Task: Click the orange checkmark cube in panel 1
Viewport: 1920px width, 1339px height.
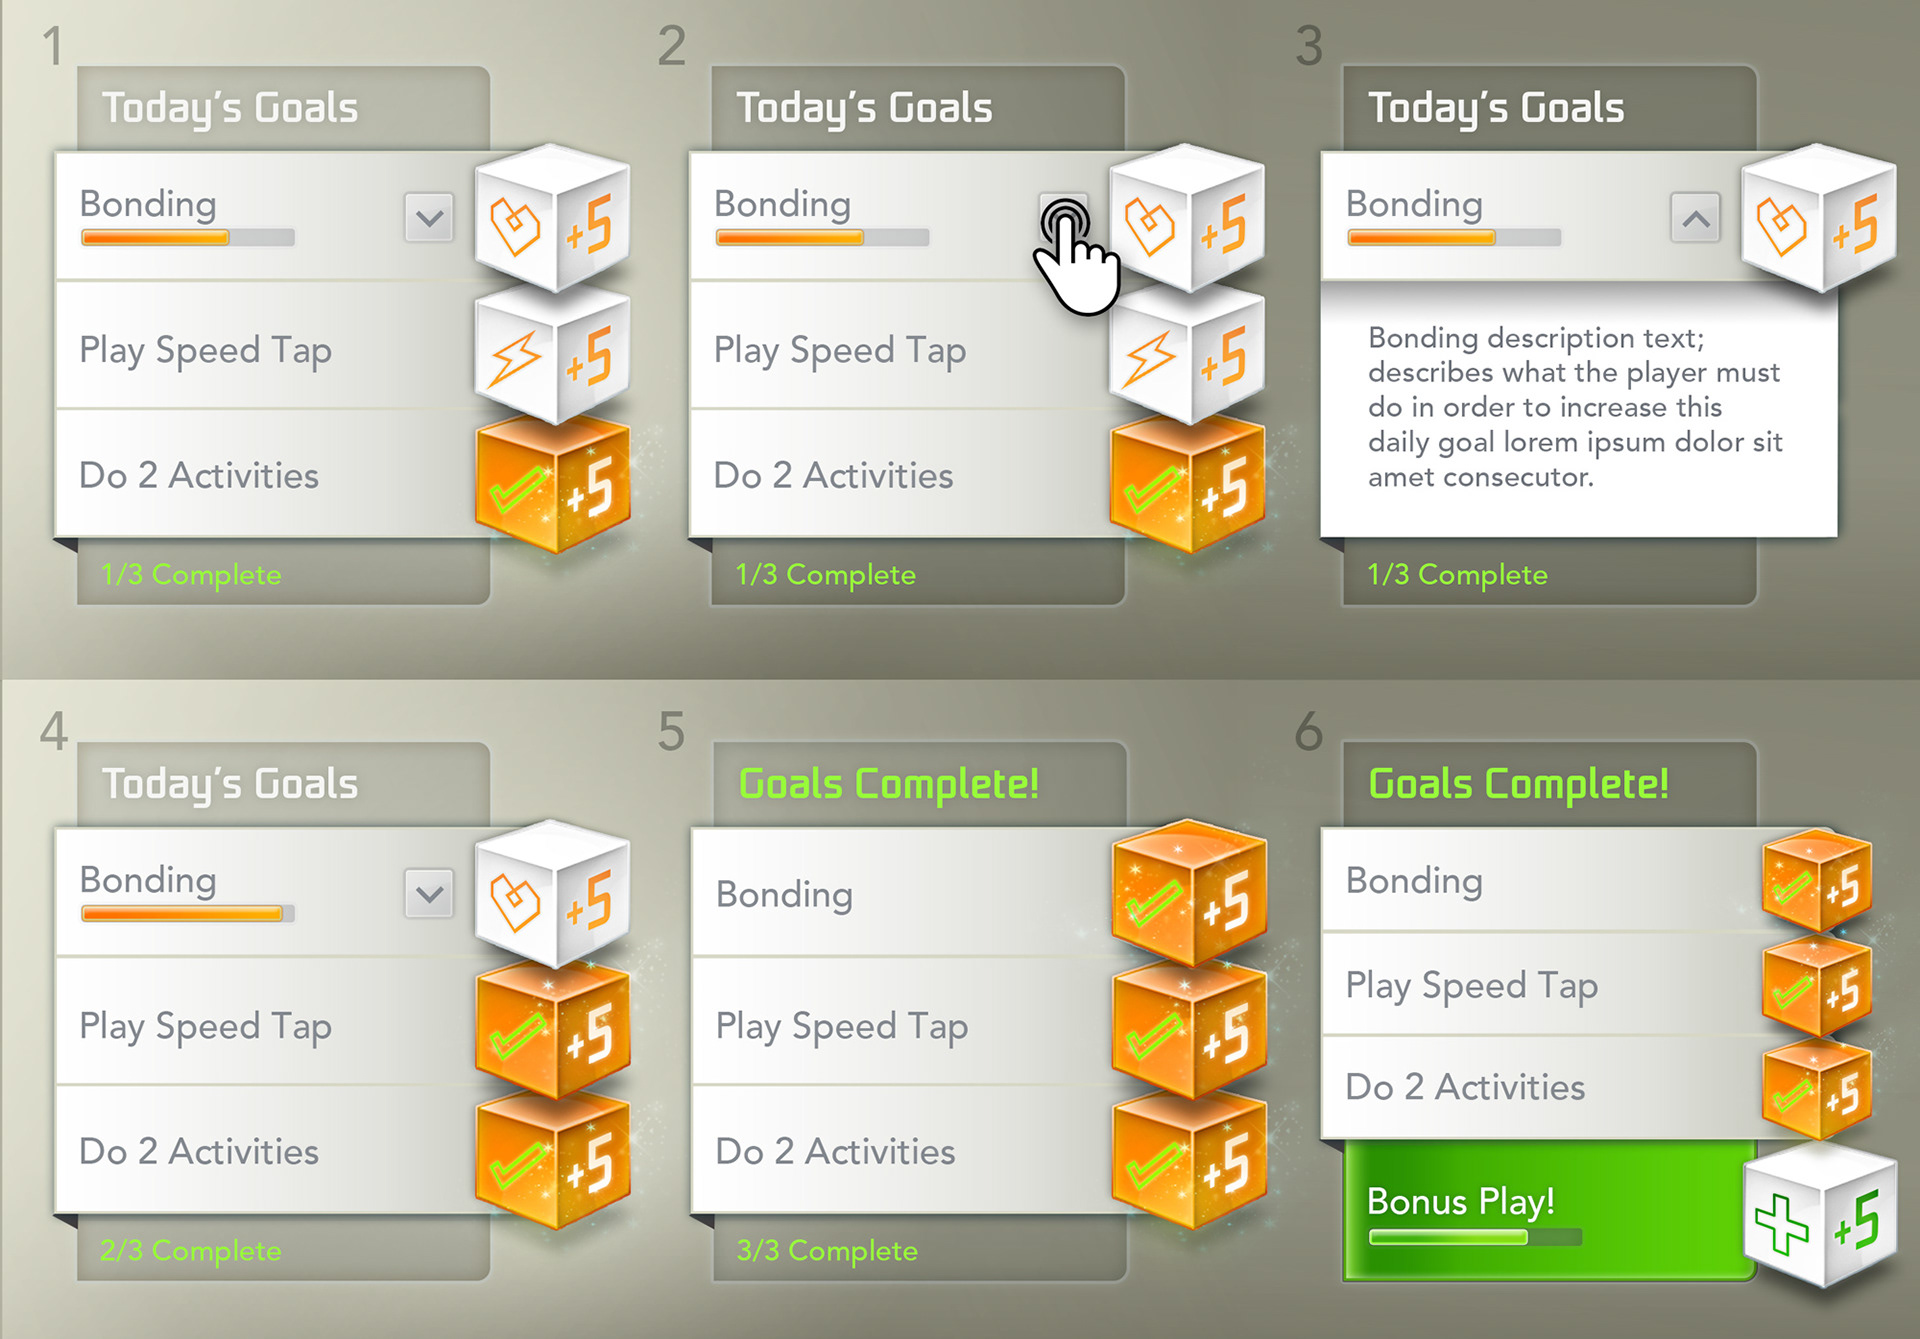Action: point(553,487)
